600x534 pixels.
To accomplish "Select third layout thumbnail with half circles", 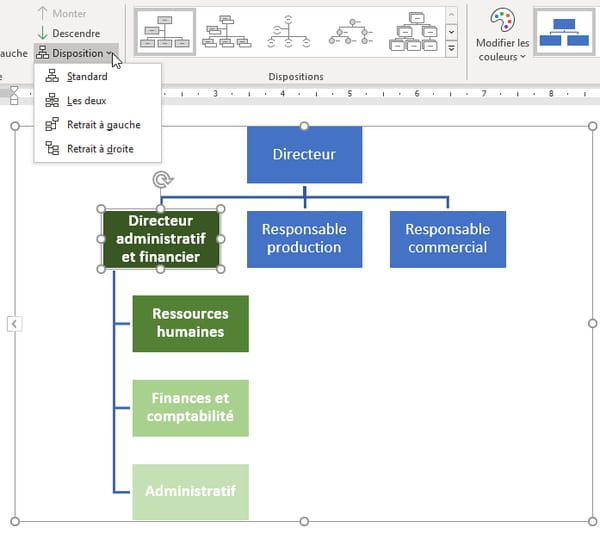I will point(289,32).
